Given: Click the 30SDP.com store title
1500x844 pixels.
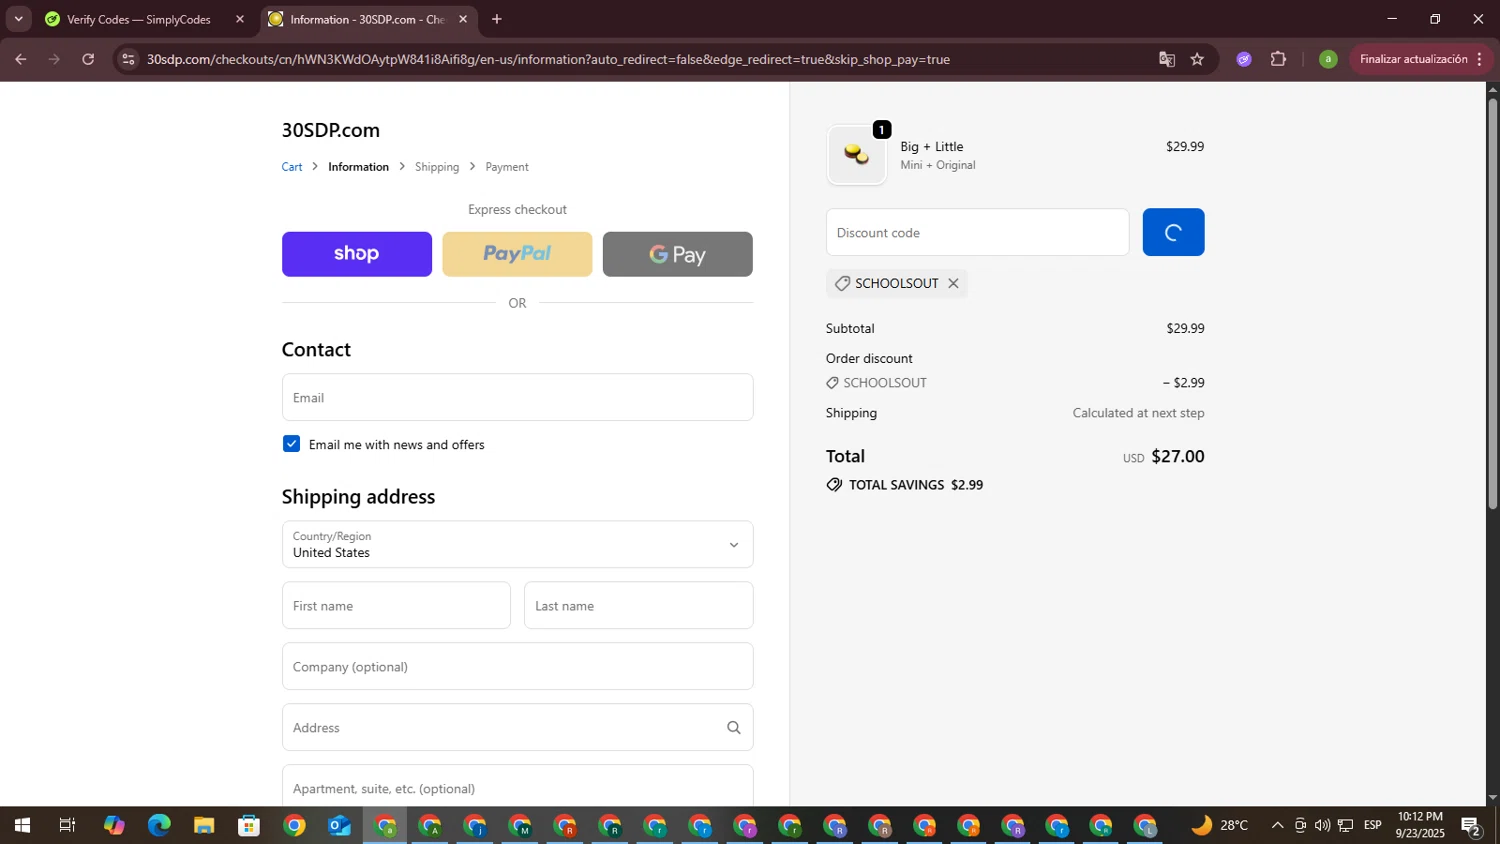Looking at the screenshot, I should [331, 130].
